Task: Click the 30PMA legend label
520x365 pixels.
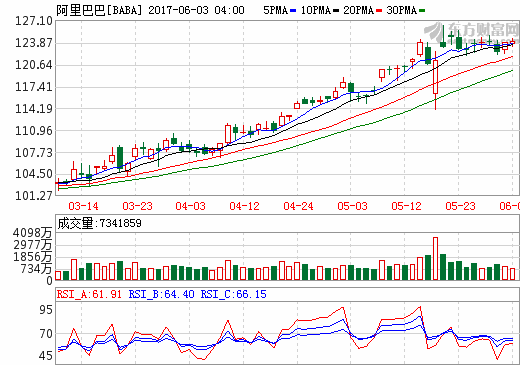Action: click(x=402, y=10)
